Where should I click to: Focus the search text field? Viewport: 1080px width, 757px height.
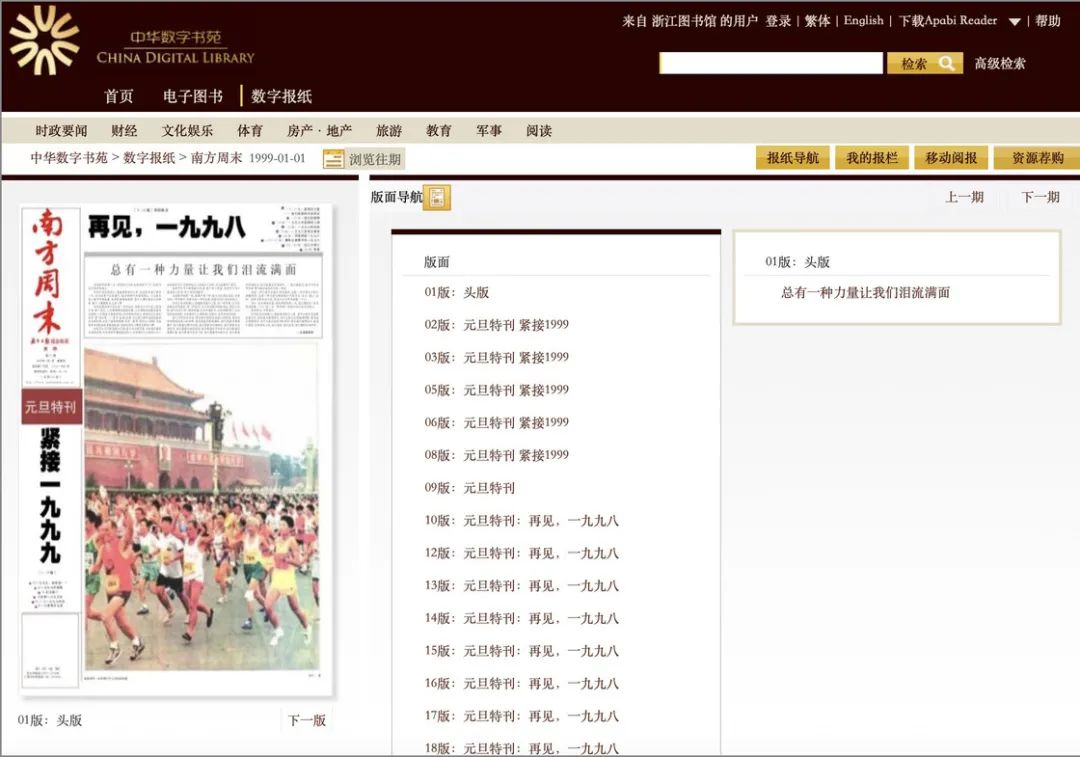[x=771, y=63]
